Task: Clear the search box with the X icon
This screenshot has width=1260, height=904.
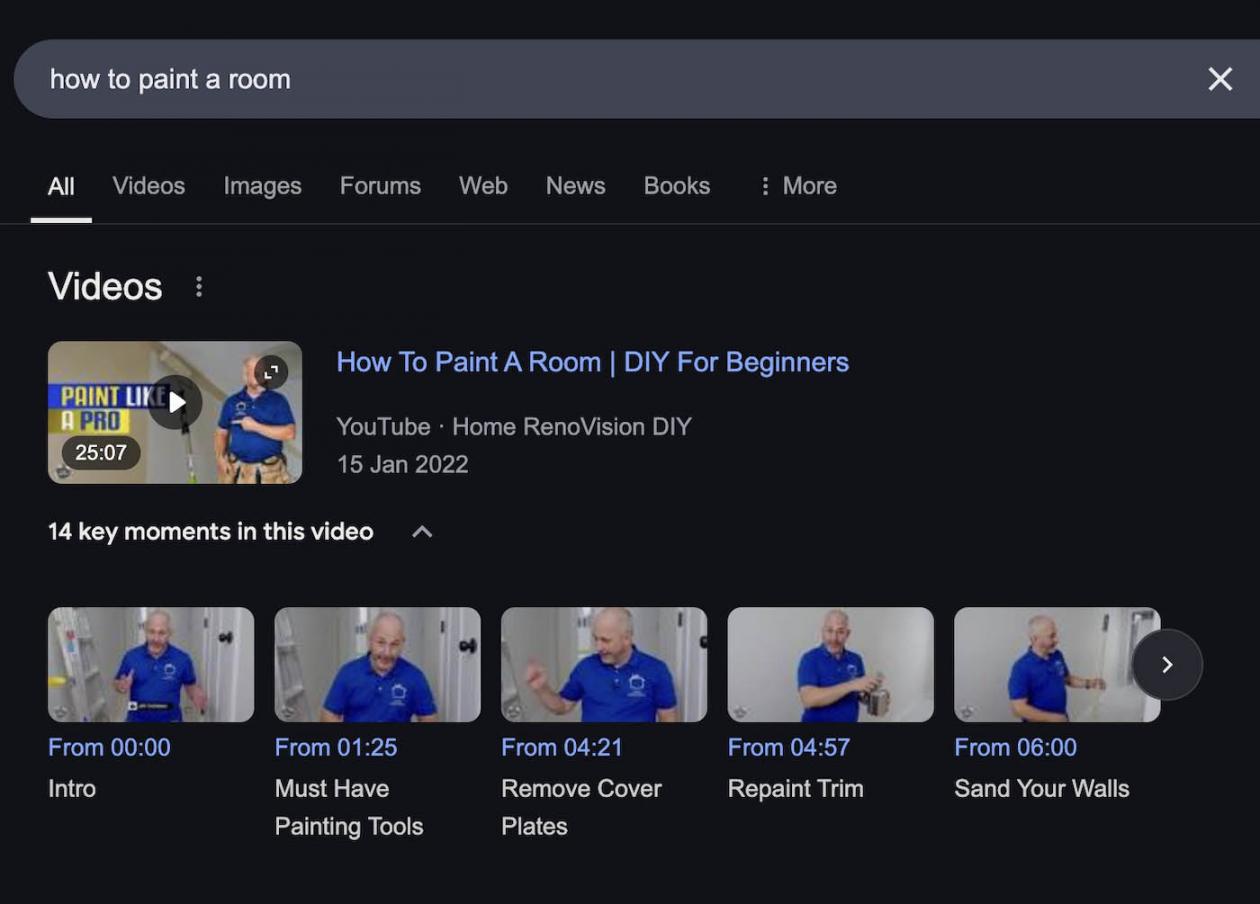Action: (1219, 79)
